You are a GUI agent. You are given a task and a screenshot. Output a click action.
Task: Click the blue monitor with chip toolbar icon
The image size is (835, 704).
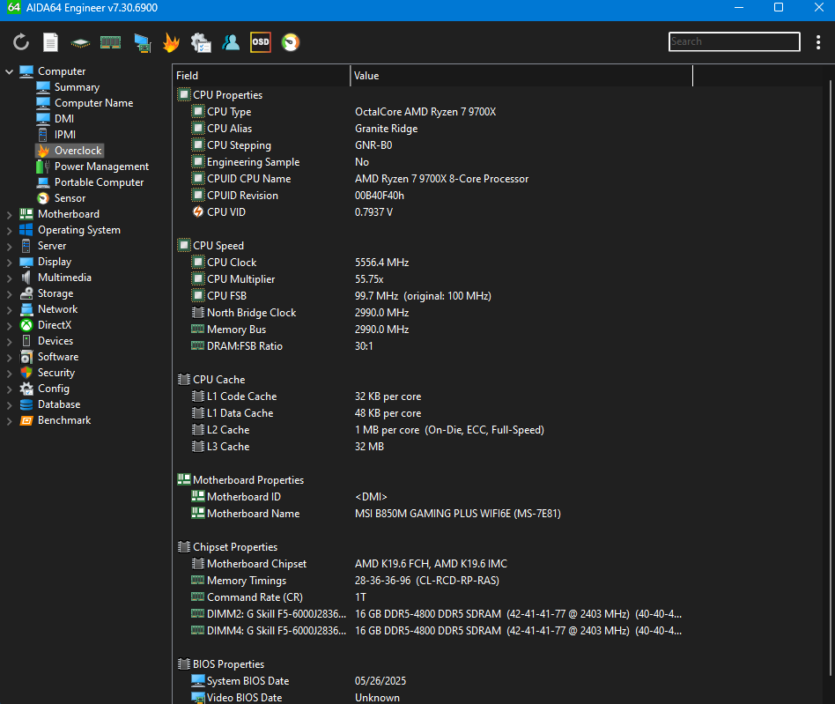click(x=142, y=43)
